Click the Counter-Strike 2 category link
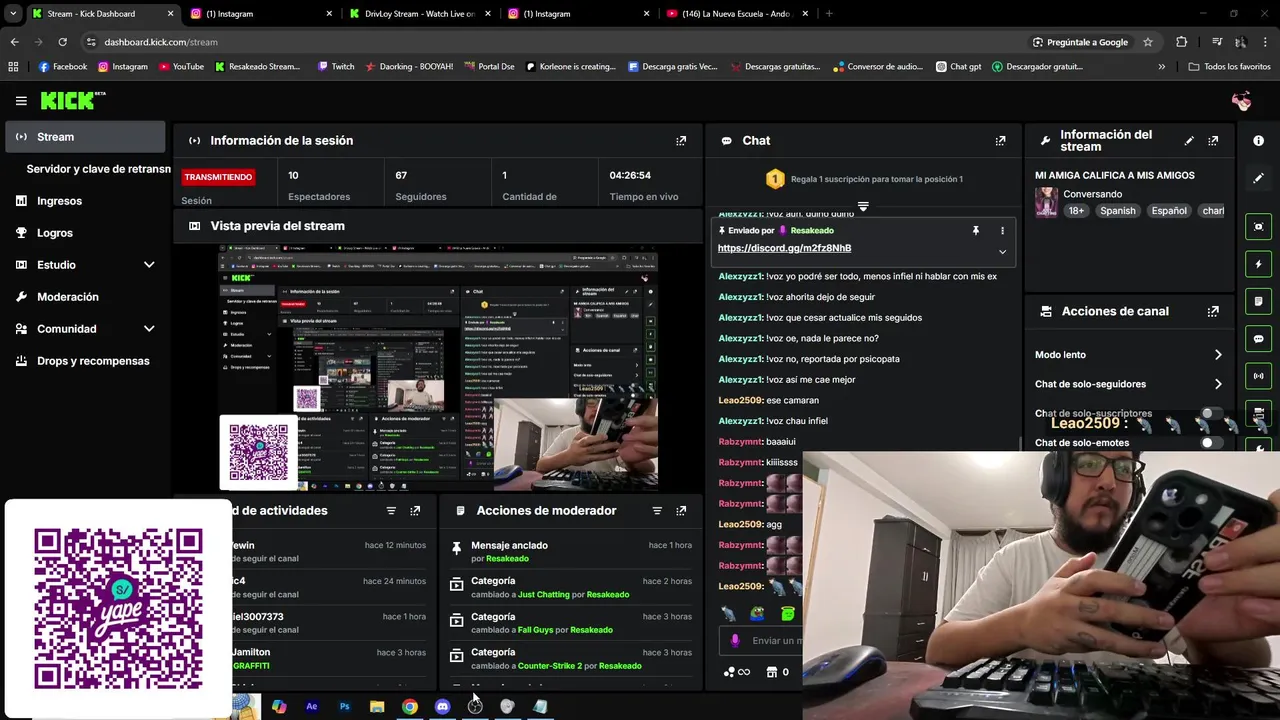 [x=550, y=666]
